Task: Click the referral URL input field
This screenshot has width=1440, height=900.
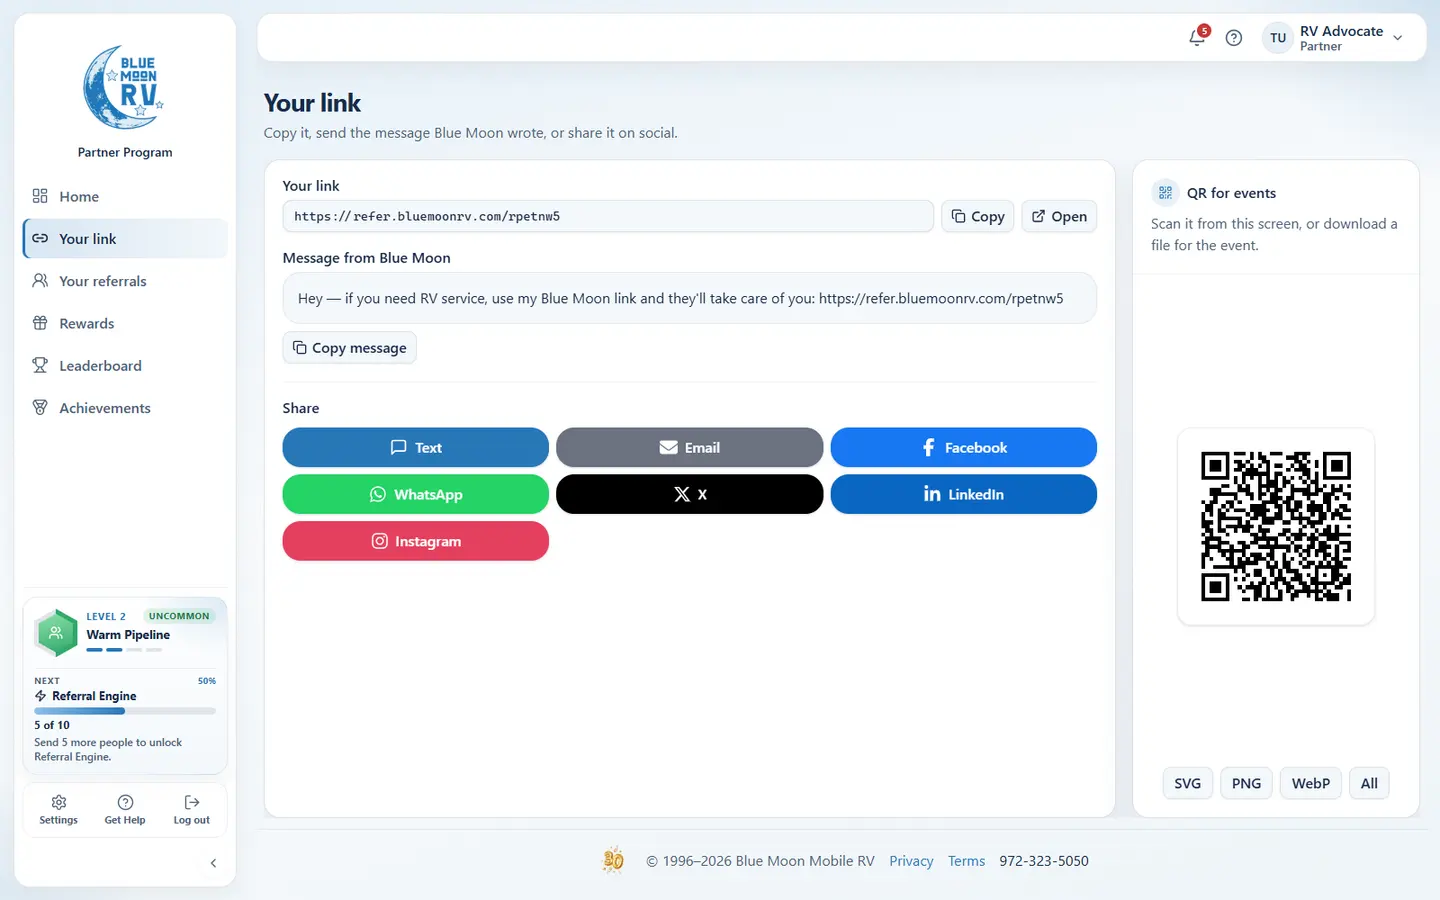Action: pyautogui.click(x=608, y=216)
